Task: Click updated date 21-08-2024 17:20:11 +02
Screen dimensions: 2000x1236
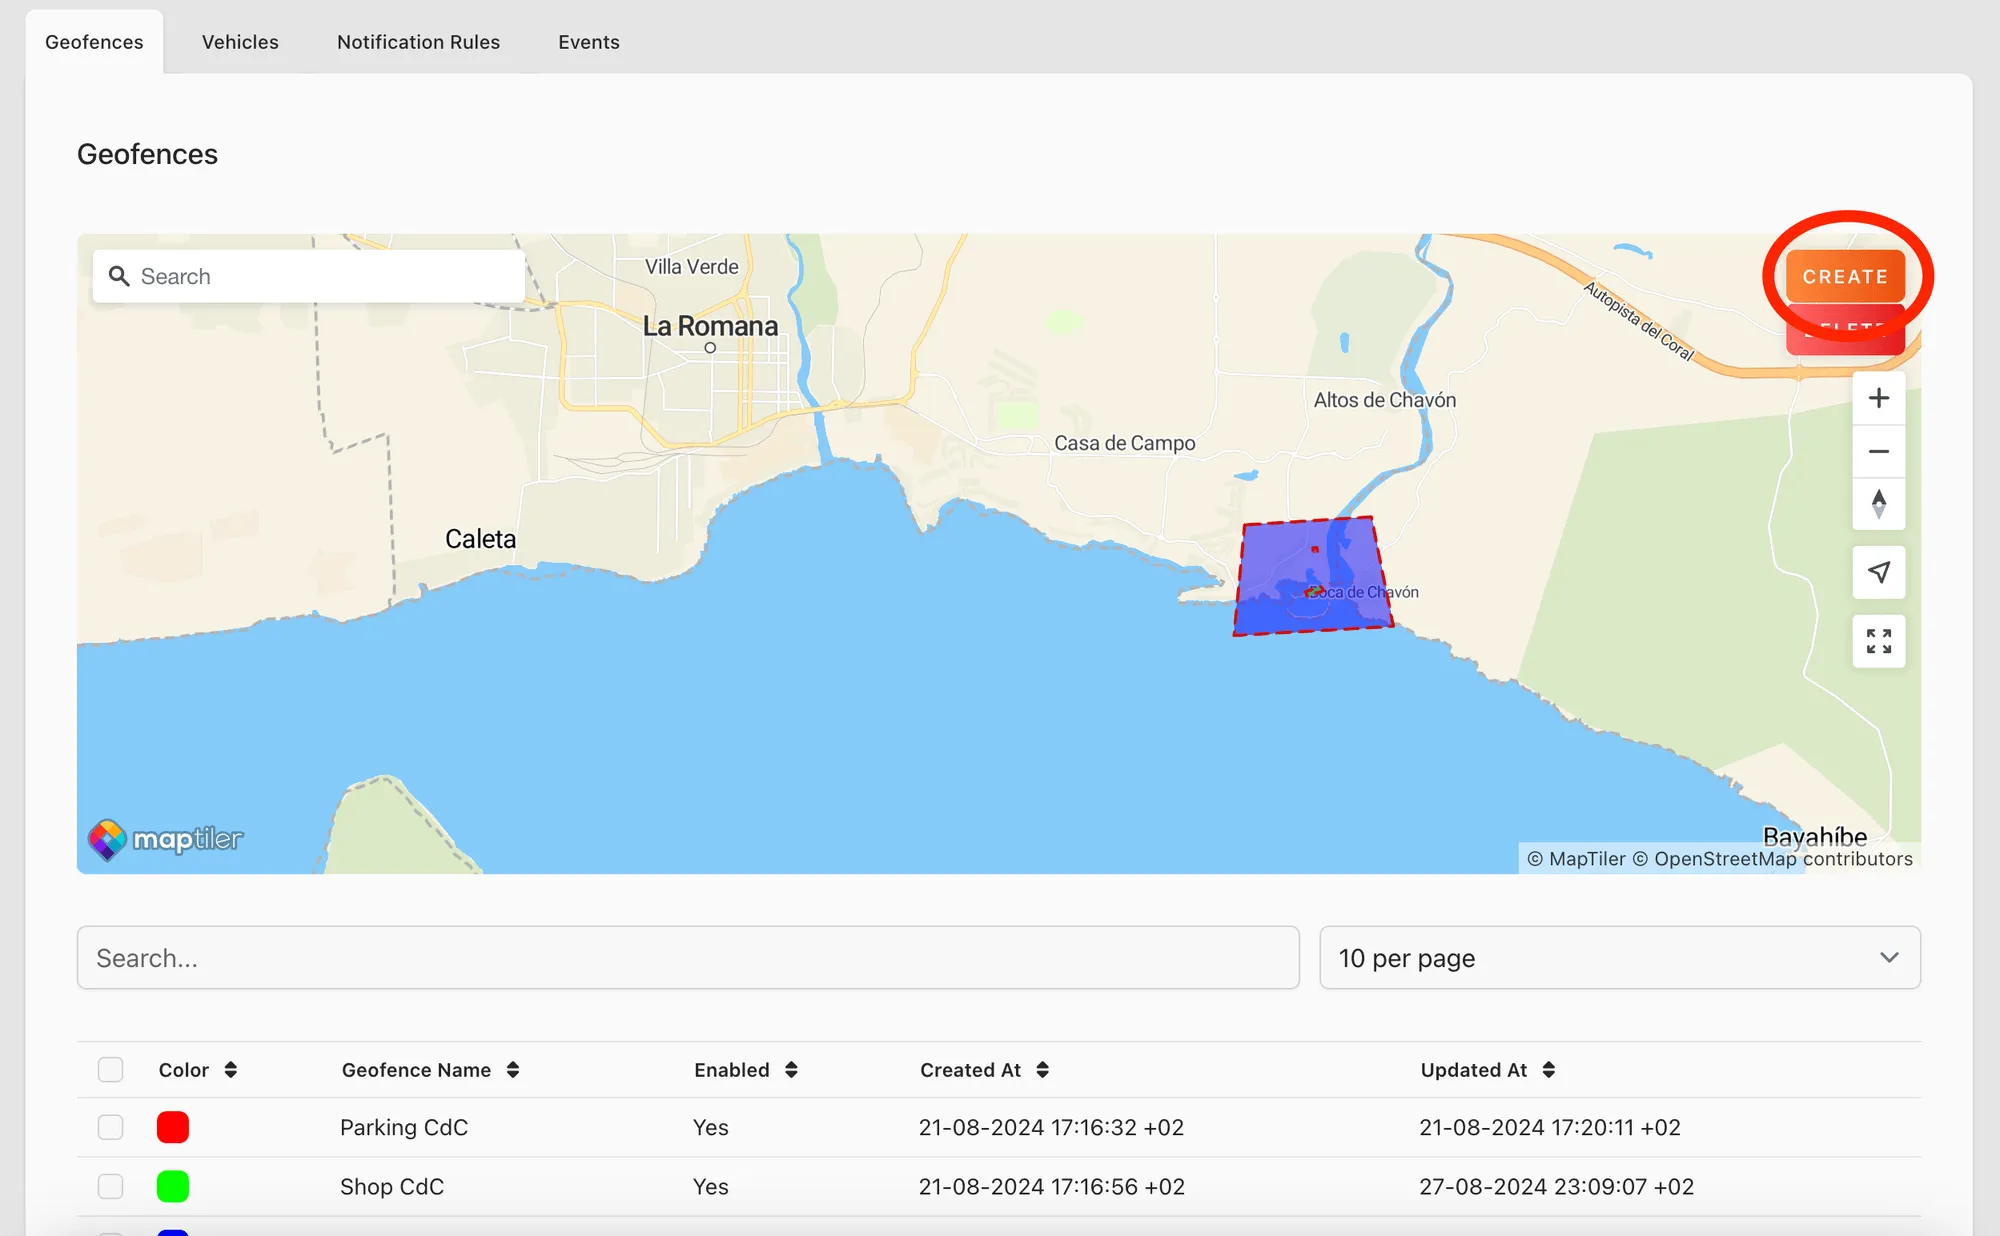Action: point(1550,1127)
